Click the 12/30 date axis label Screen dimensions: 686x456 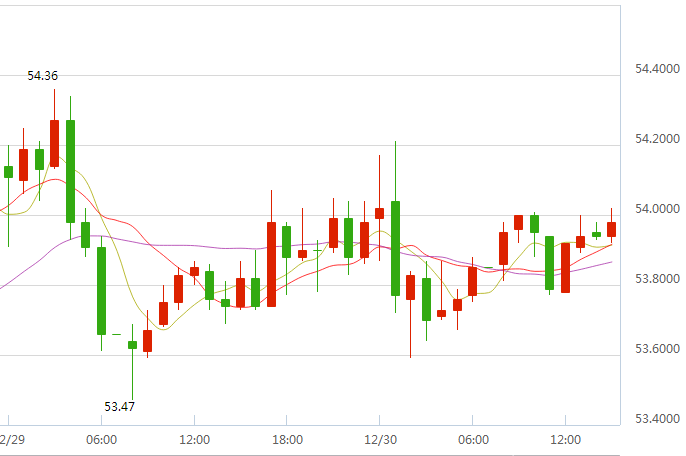point(380,440)
